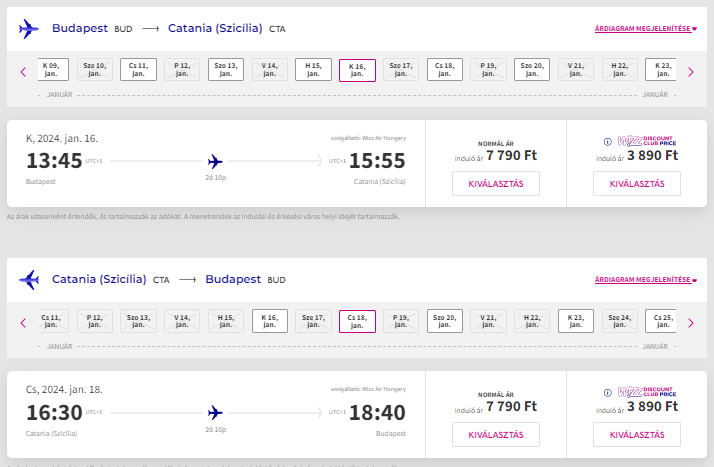The width and height of the screenshot is (714, 467).
Task: Open return Wizz Discount Club info icon
Action: point(608,392)
